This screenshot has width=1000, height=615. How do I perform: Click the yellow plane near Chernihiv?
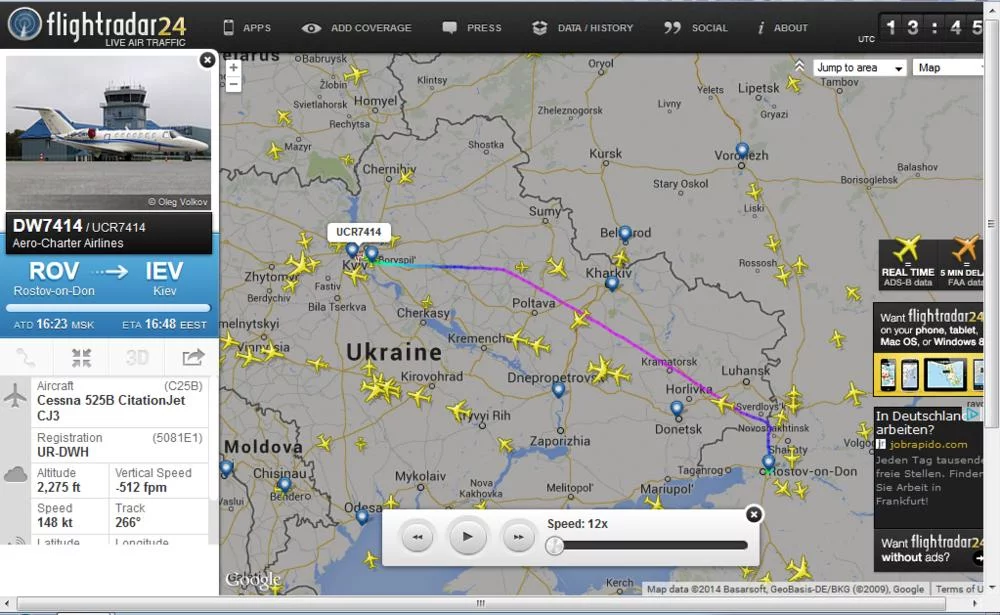pyautogui.click(x=406, y=176)
